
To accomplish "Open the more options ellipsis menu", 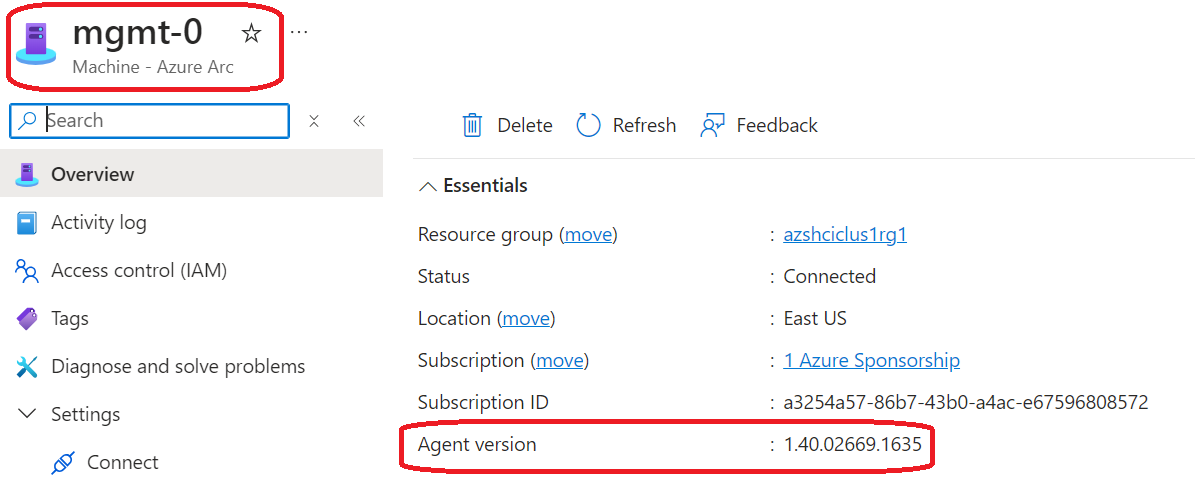I will [299, 32].
